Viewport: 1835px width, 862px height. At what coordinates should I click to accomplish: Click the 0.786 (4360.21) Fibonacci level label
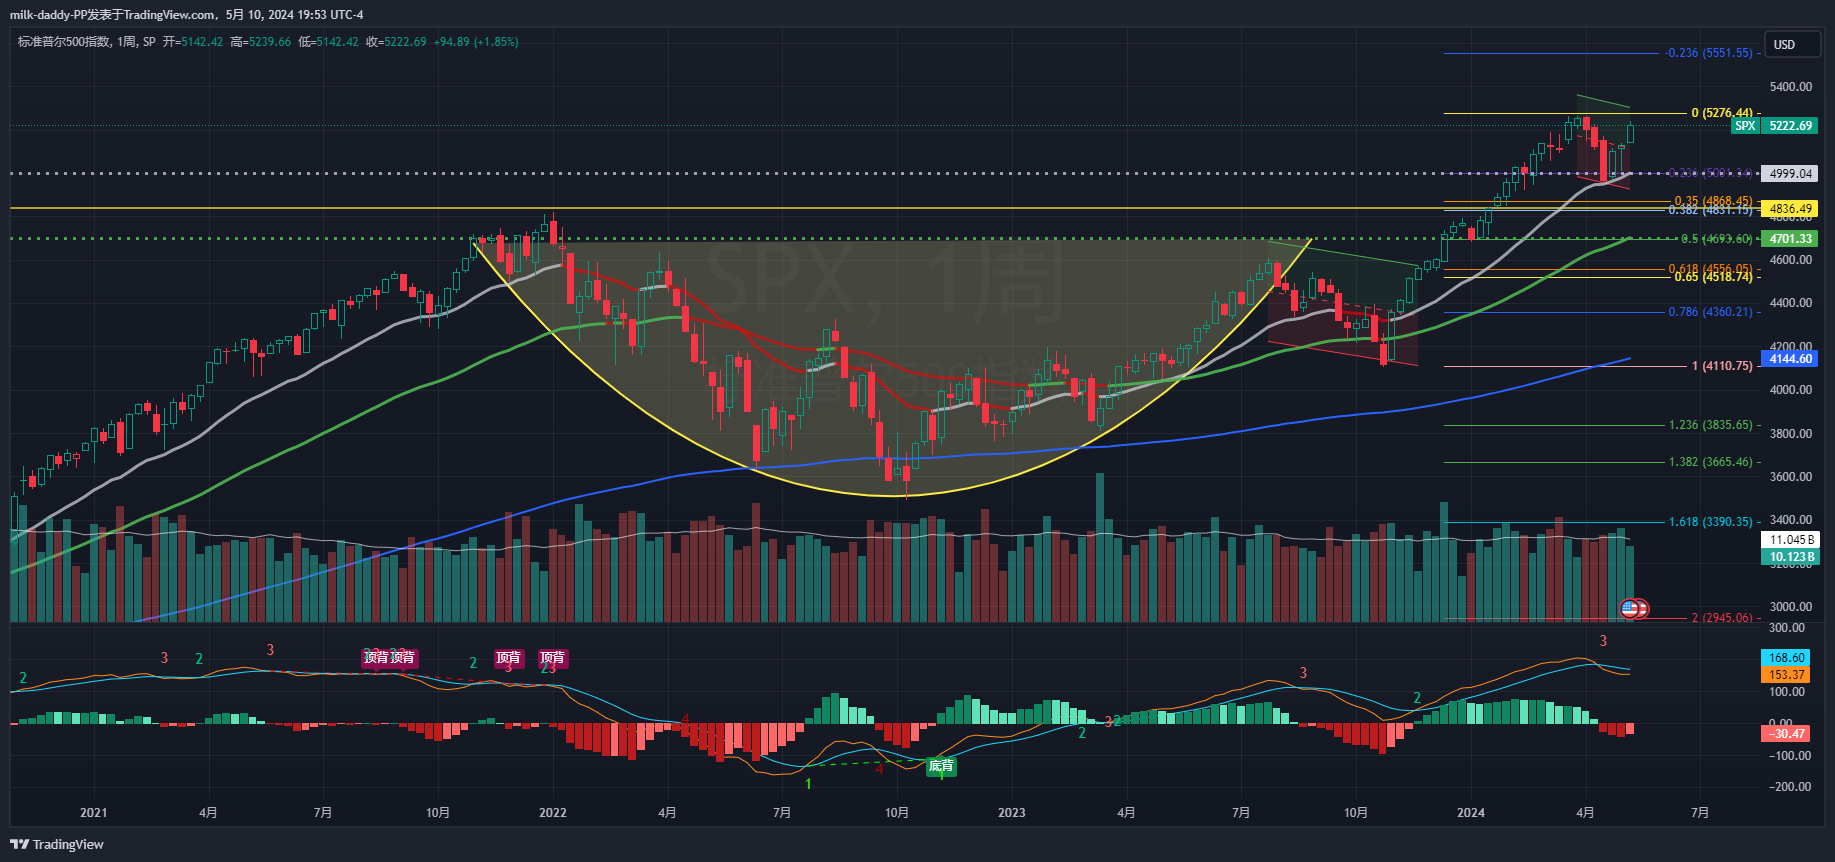coord(1710,312)
